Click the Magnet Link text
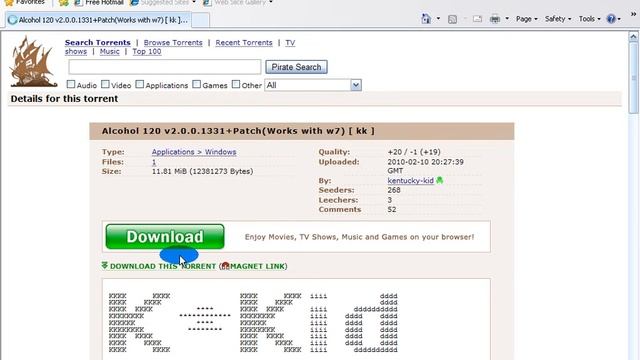Screen dimensions: 640x360 tap(257, 266)
